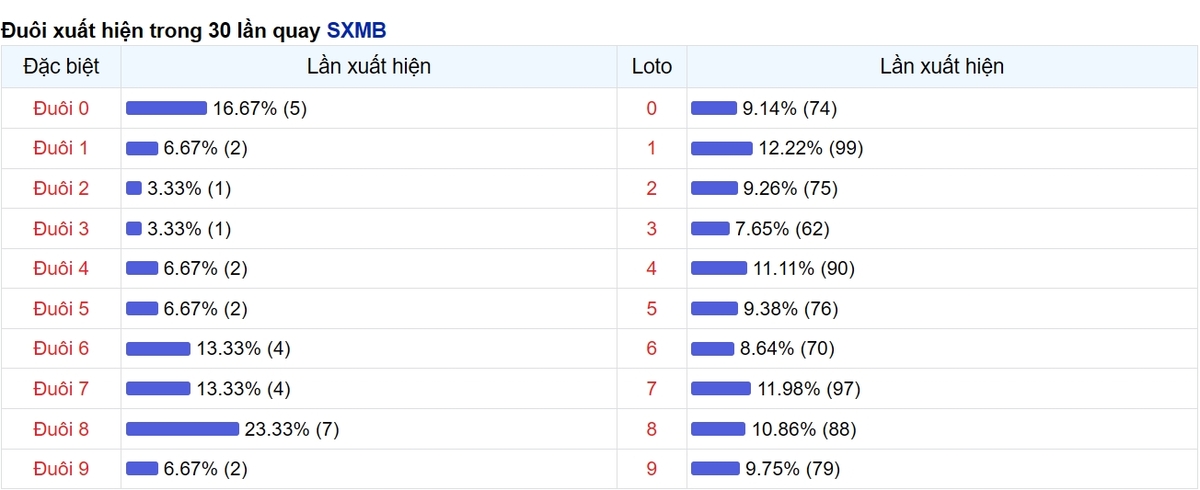
Task: Click the bar showing 7.65% (62)
Action: coord(710,229)
